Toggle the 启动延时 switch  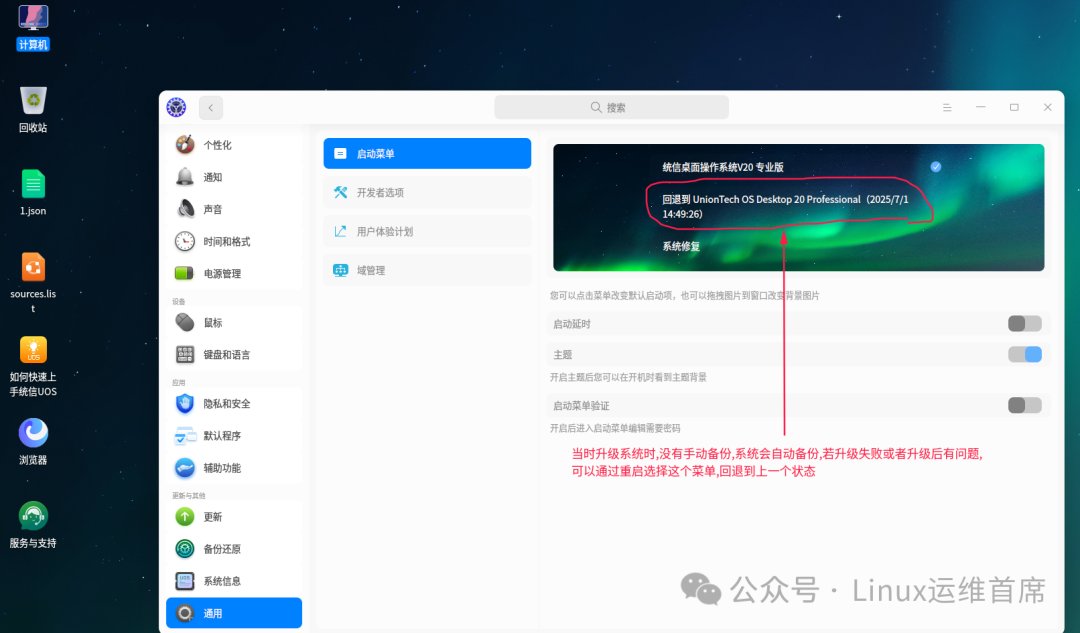pyautogui.click(x=1024, y=324)
